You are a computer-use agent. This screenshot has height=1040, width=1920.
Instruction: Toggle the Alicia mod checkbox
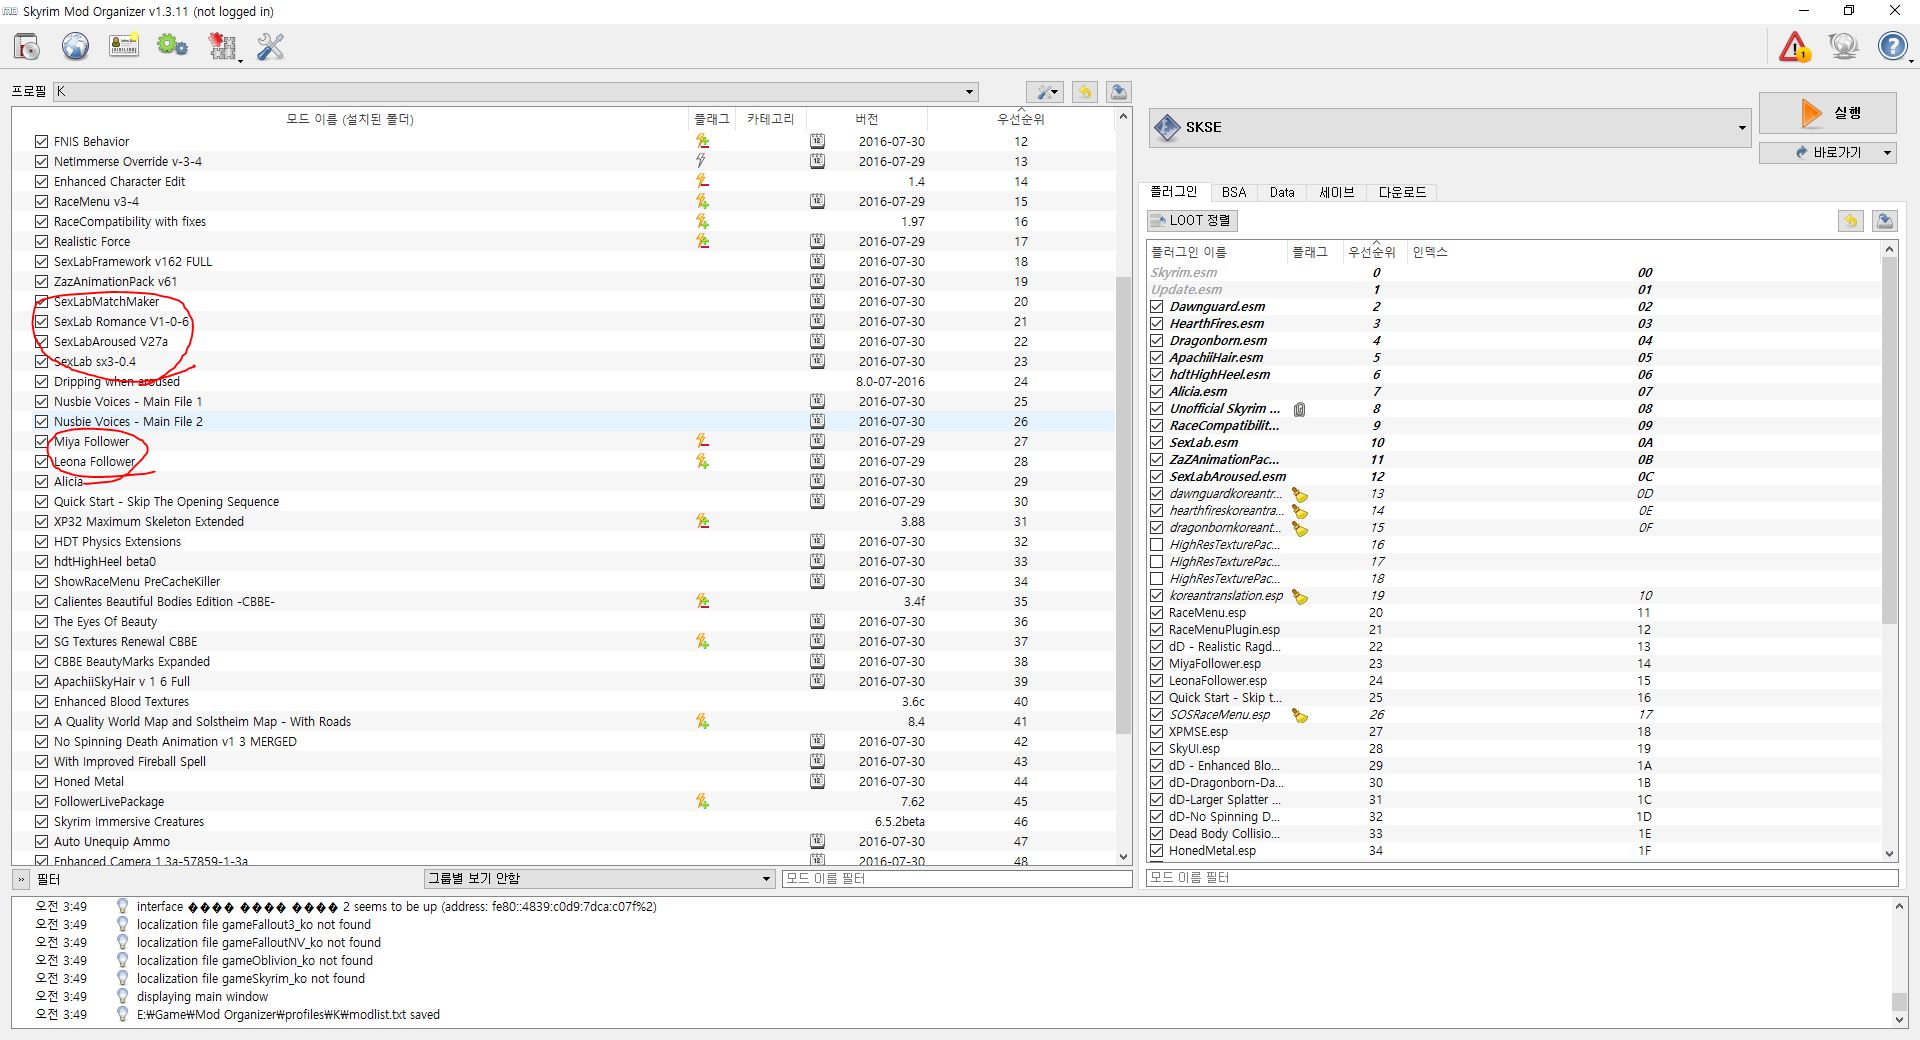[41, 481]
